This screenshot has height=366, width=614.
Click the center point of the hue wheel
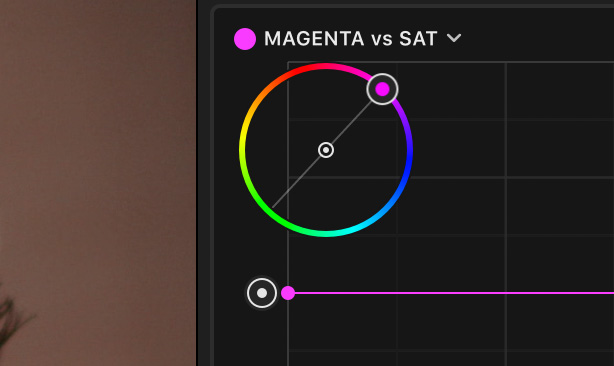(326, 150)
